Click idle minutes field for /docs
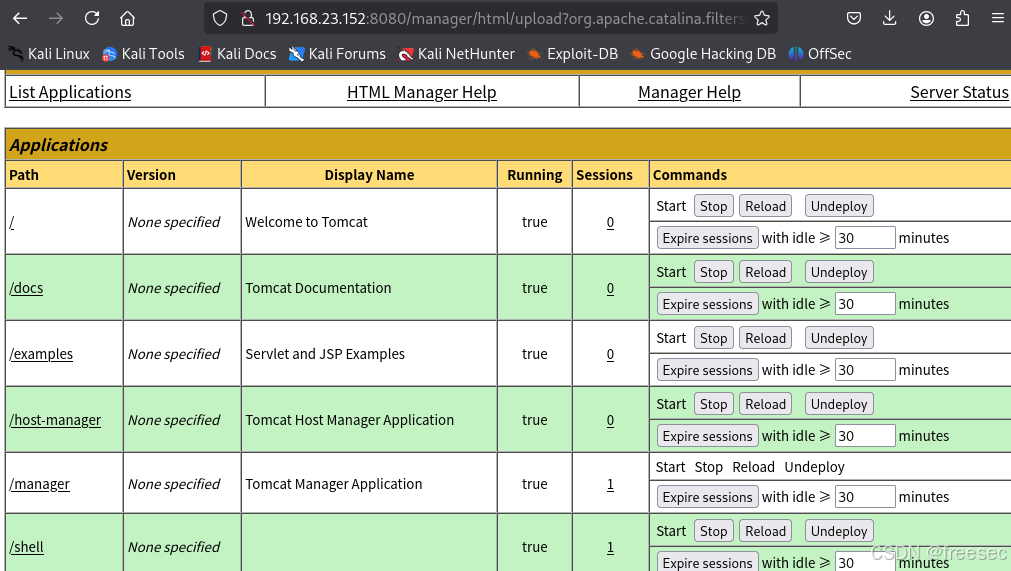This screenshot has width=1011, height=571. [x=865, y=304]
